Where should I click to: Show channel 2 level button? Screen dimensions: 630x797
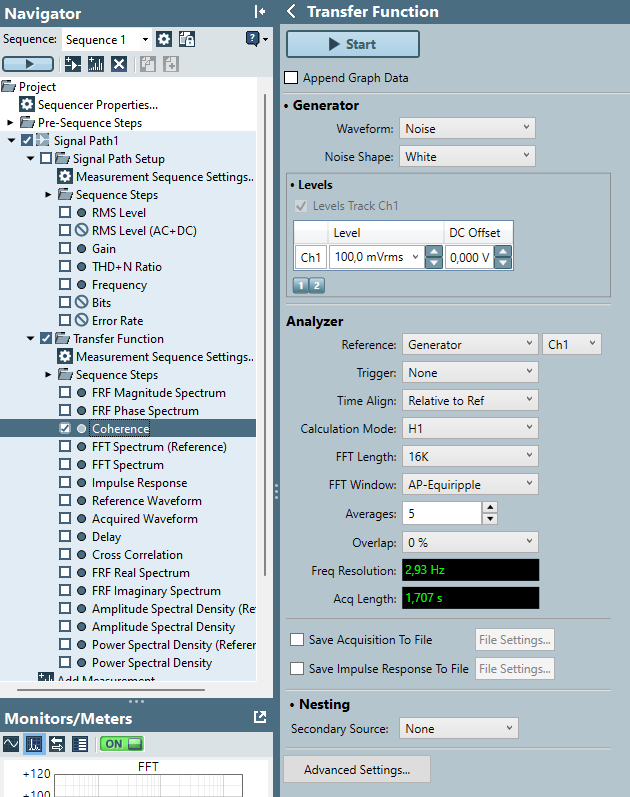click(317, 285)
